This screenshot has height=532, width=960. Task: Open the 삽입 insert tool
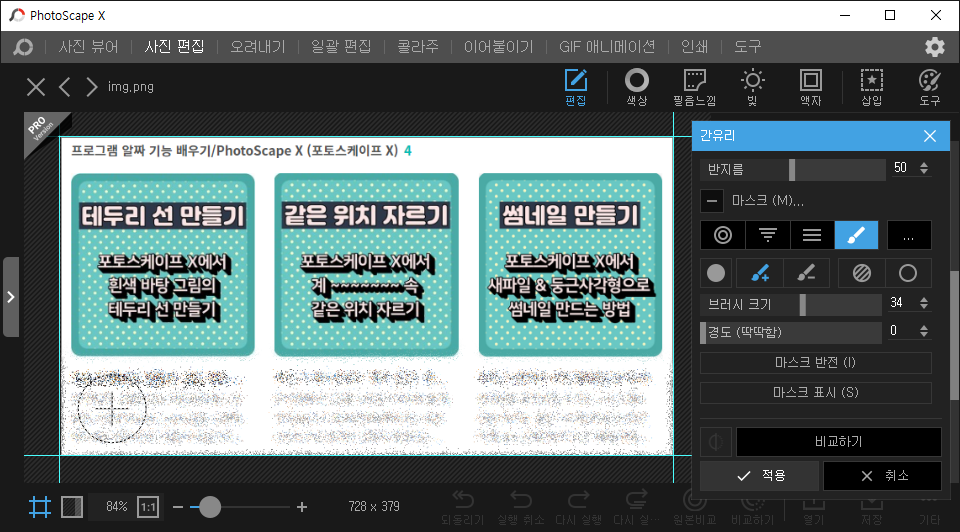click(872, 87)
